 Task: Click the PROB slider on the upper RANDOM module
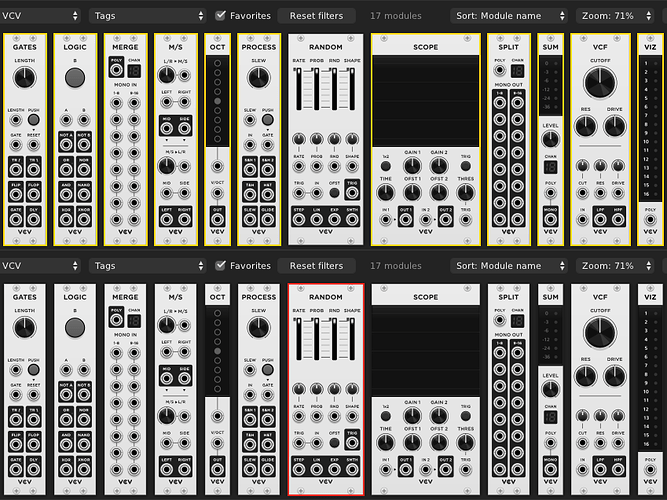coord(316,89)
